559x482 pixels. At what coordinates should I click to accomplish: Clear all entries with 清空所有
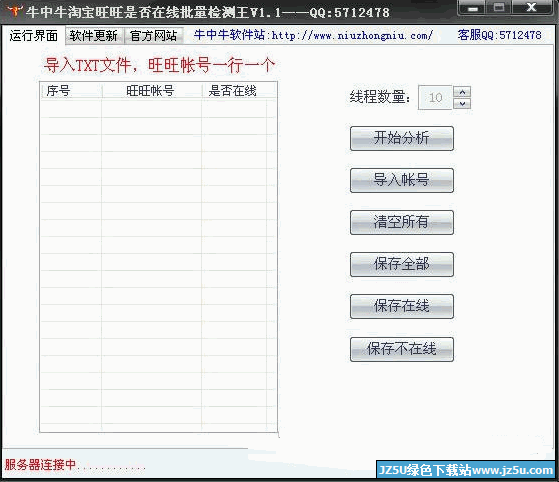(x=402, y=222)
